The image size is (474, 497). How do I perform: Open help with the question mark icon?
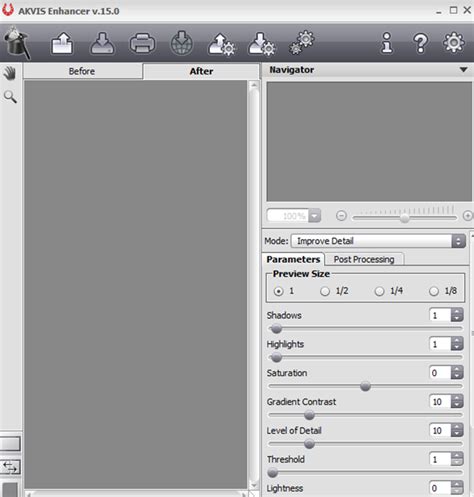pos(420,43)
